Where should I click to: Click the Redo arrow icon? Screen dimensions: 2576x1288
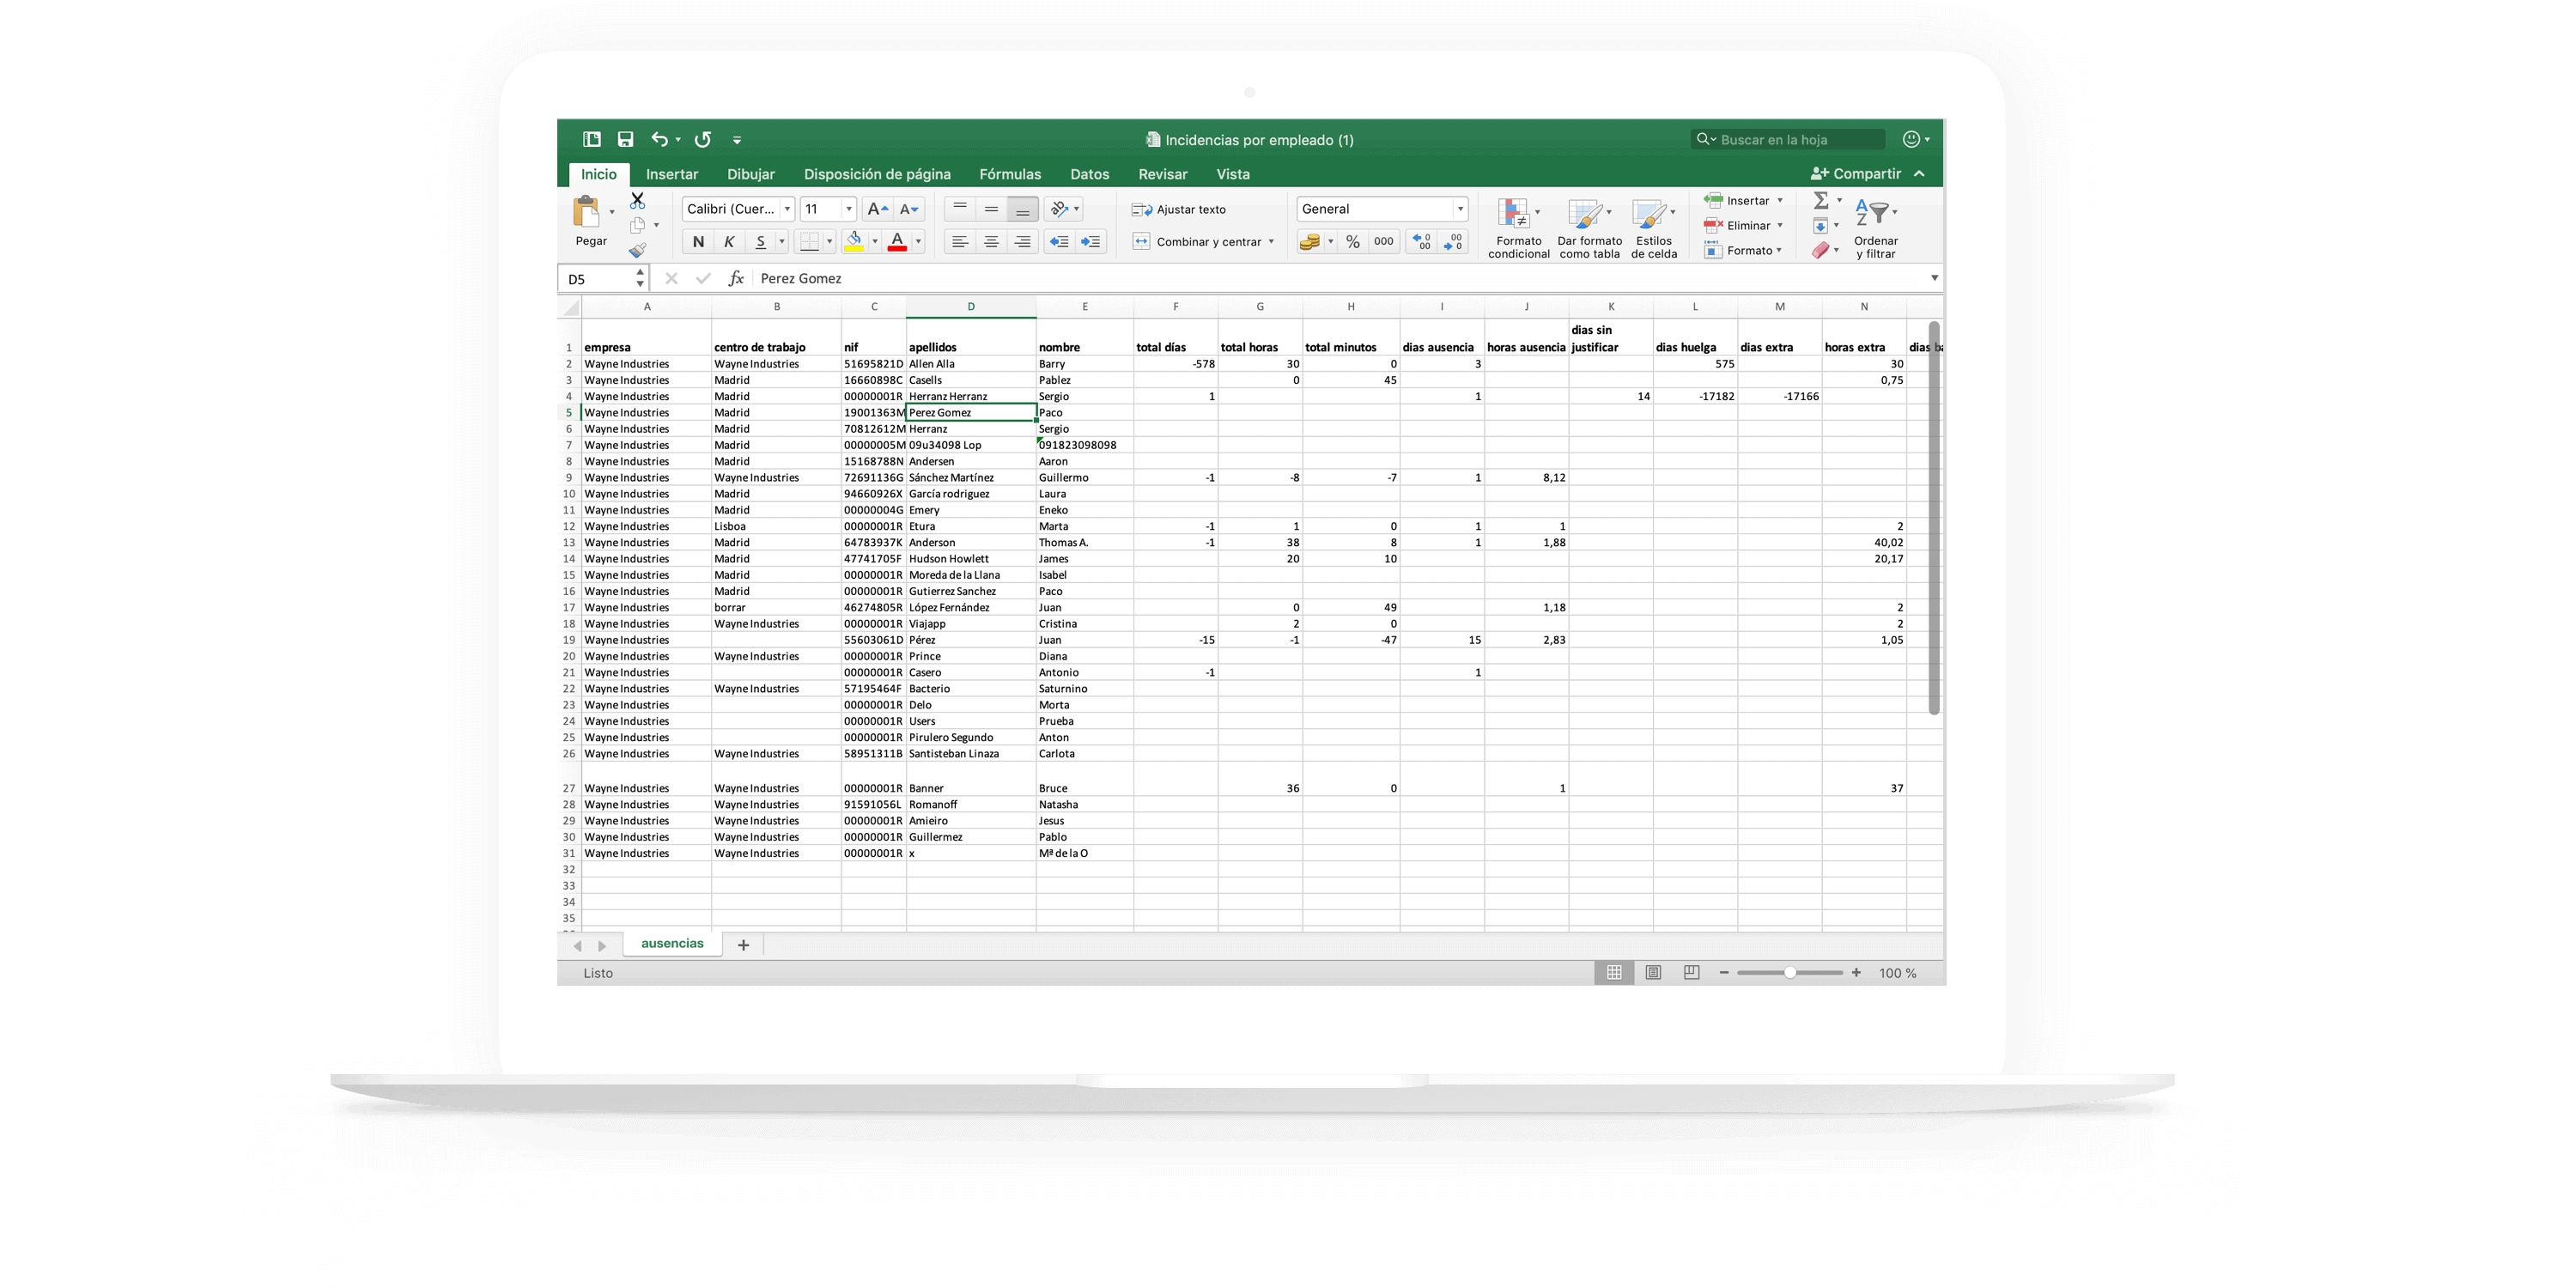(x=703, y=140)
